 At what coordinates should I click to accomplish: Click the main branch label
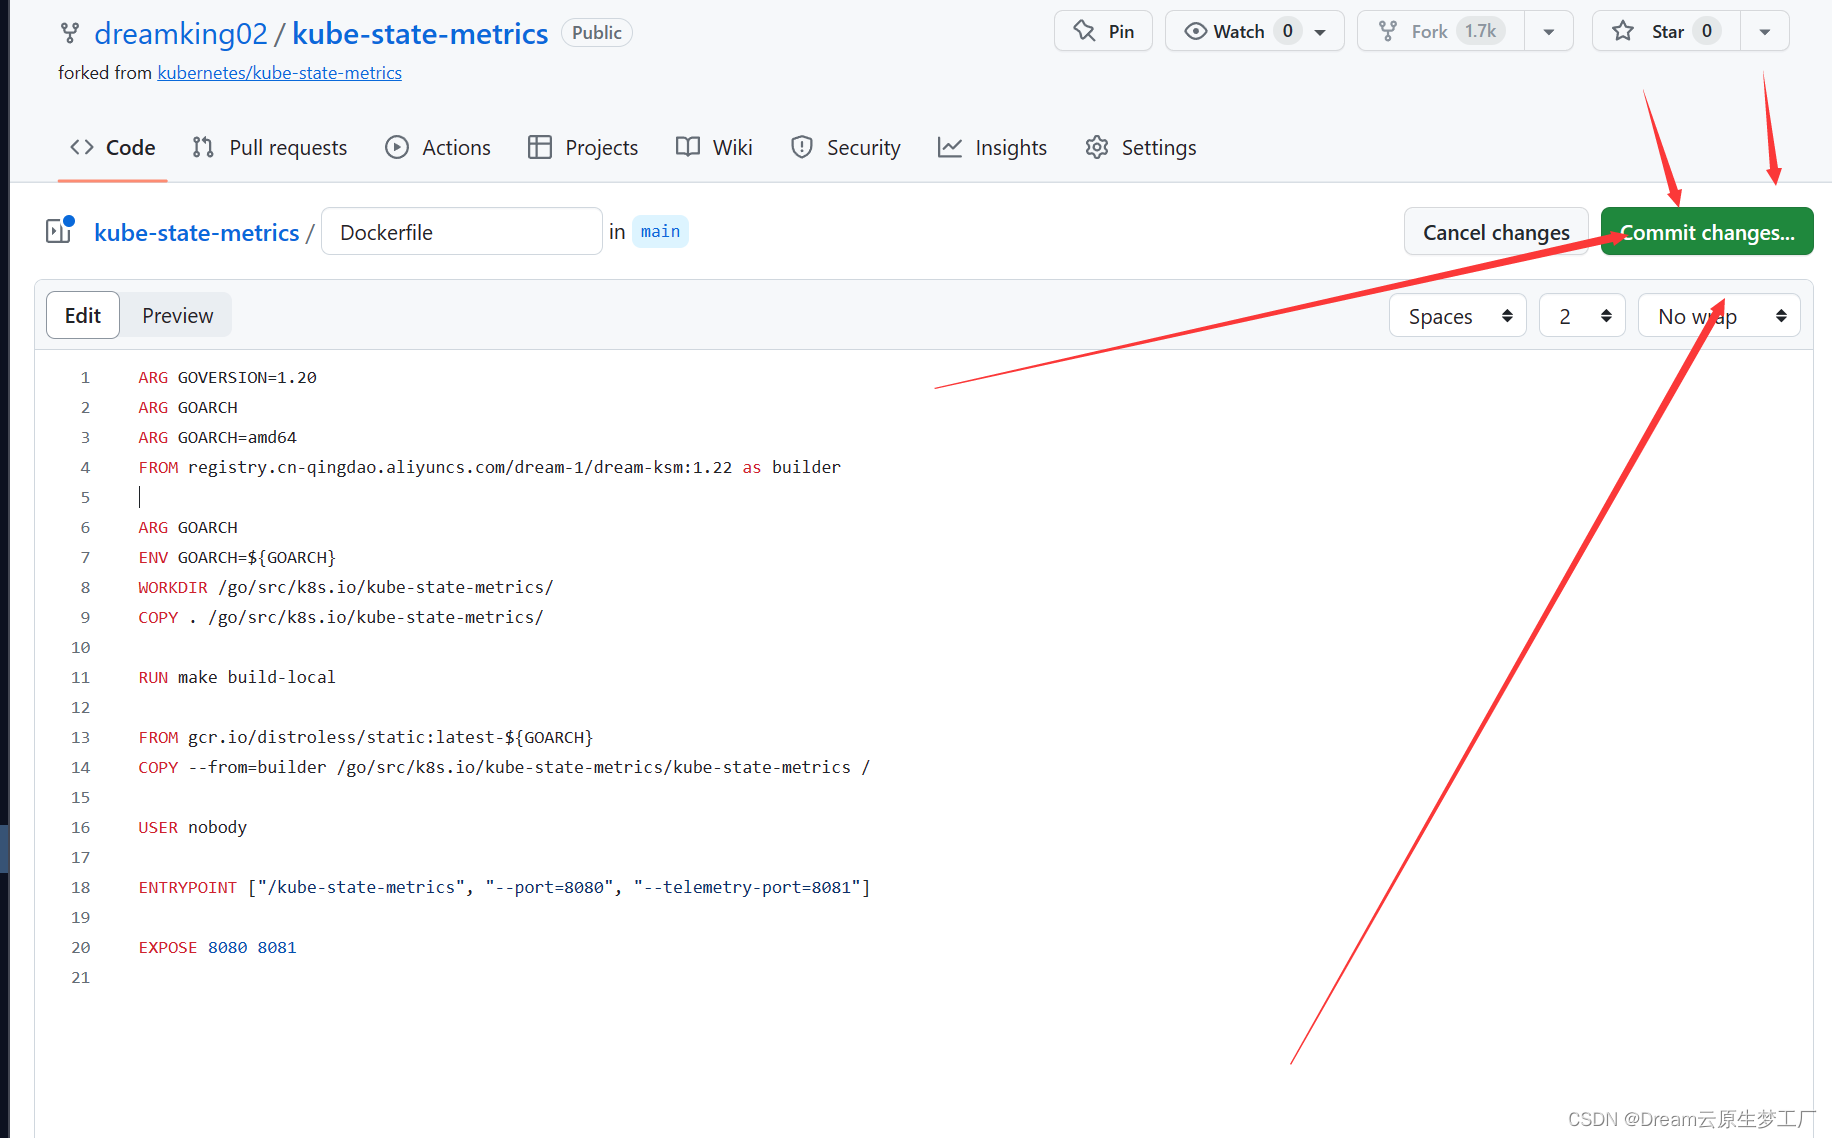(x=660, y=231)
